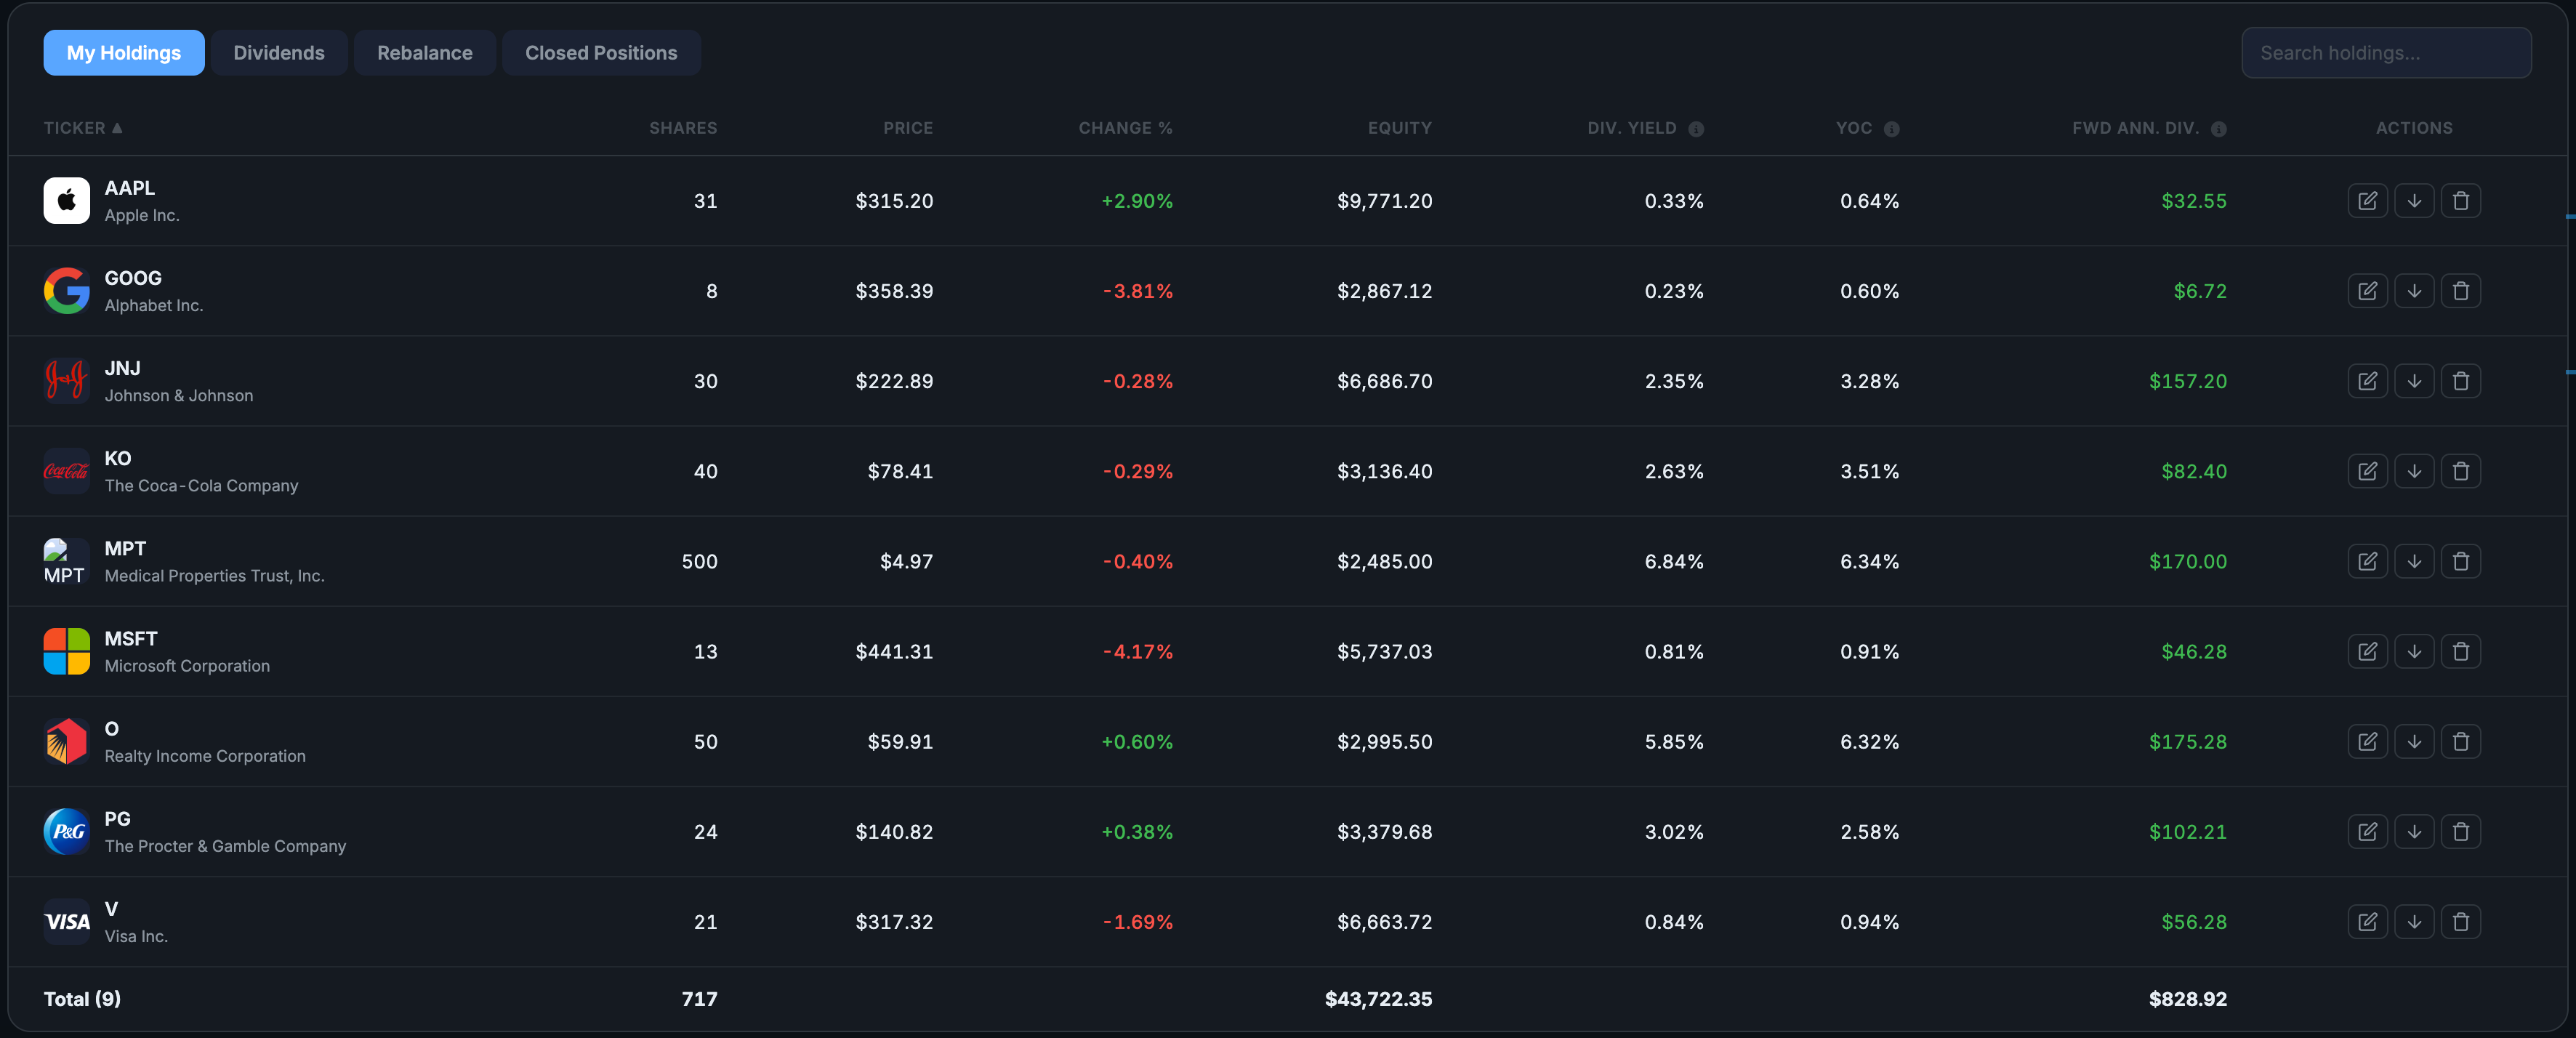The height and width of the screenshot is (1038, 2576).
Task: Show YOC info tooltip icon
Action: click(1891, 129)
